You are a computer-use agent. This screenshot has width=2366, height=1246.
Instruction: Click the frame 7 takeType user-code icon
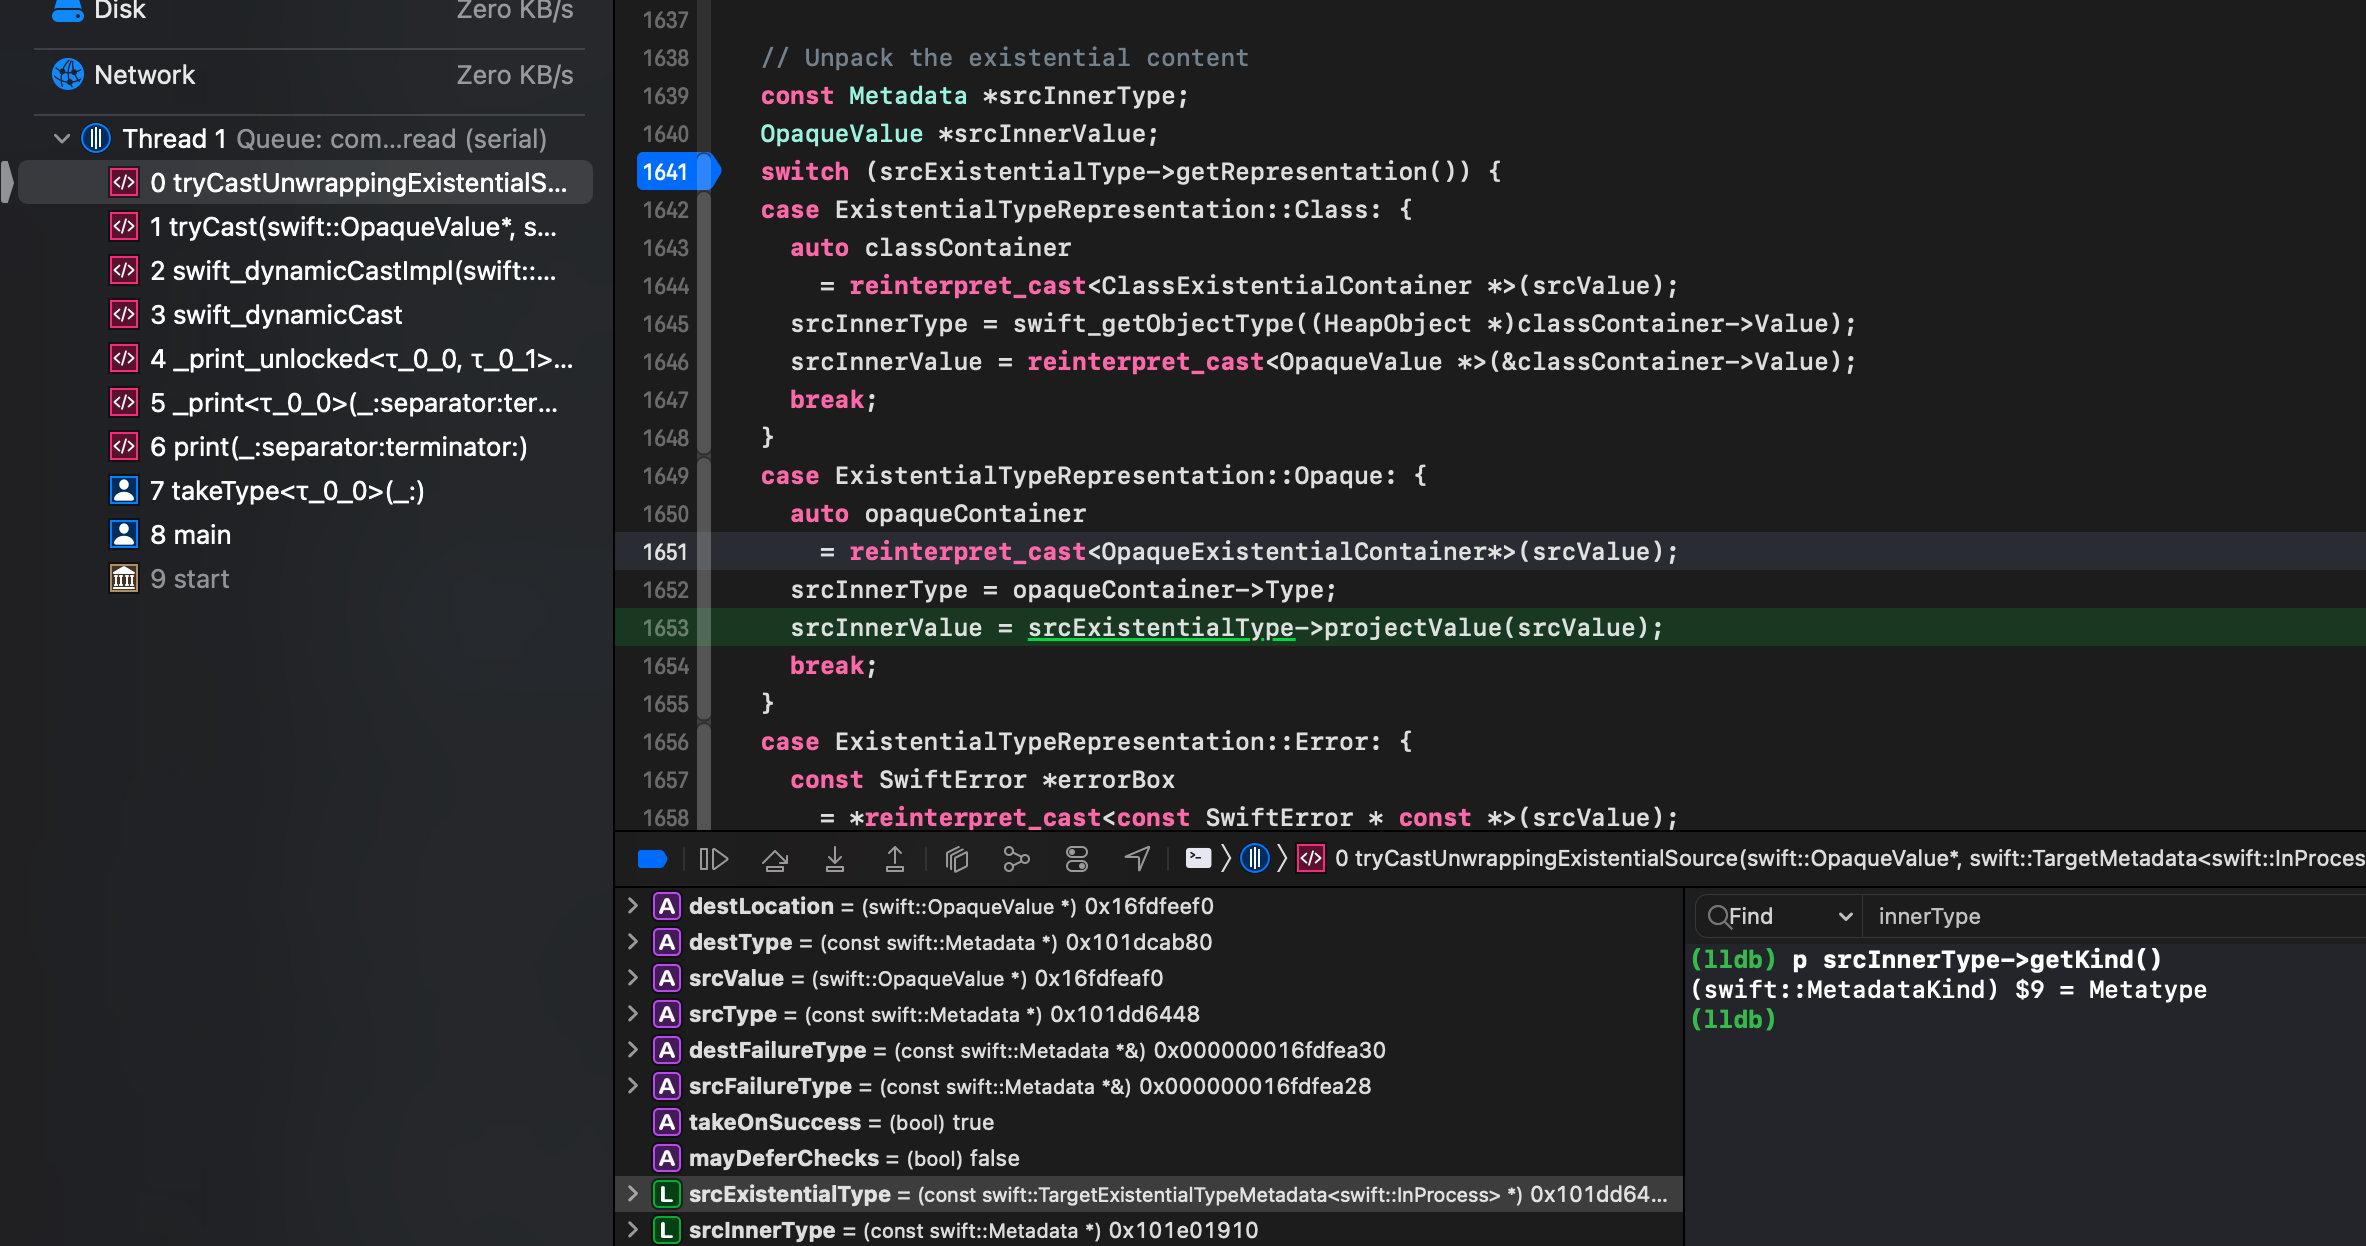tap(124, 491)
